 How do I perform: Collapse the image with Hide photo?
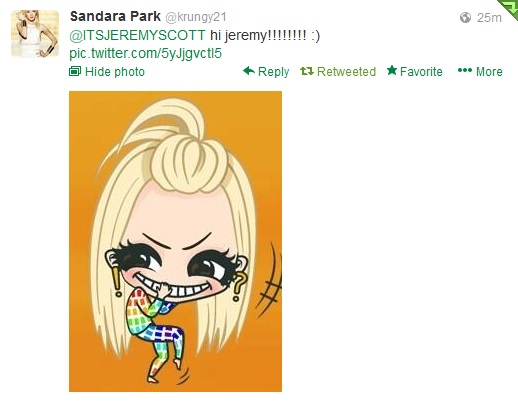coord(115,72)
